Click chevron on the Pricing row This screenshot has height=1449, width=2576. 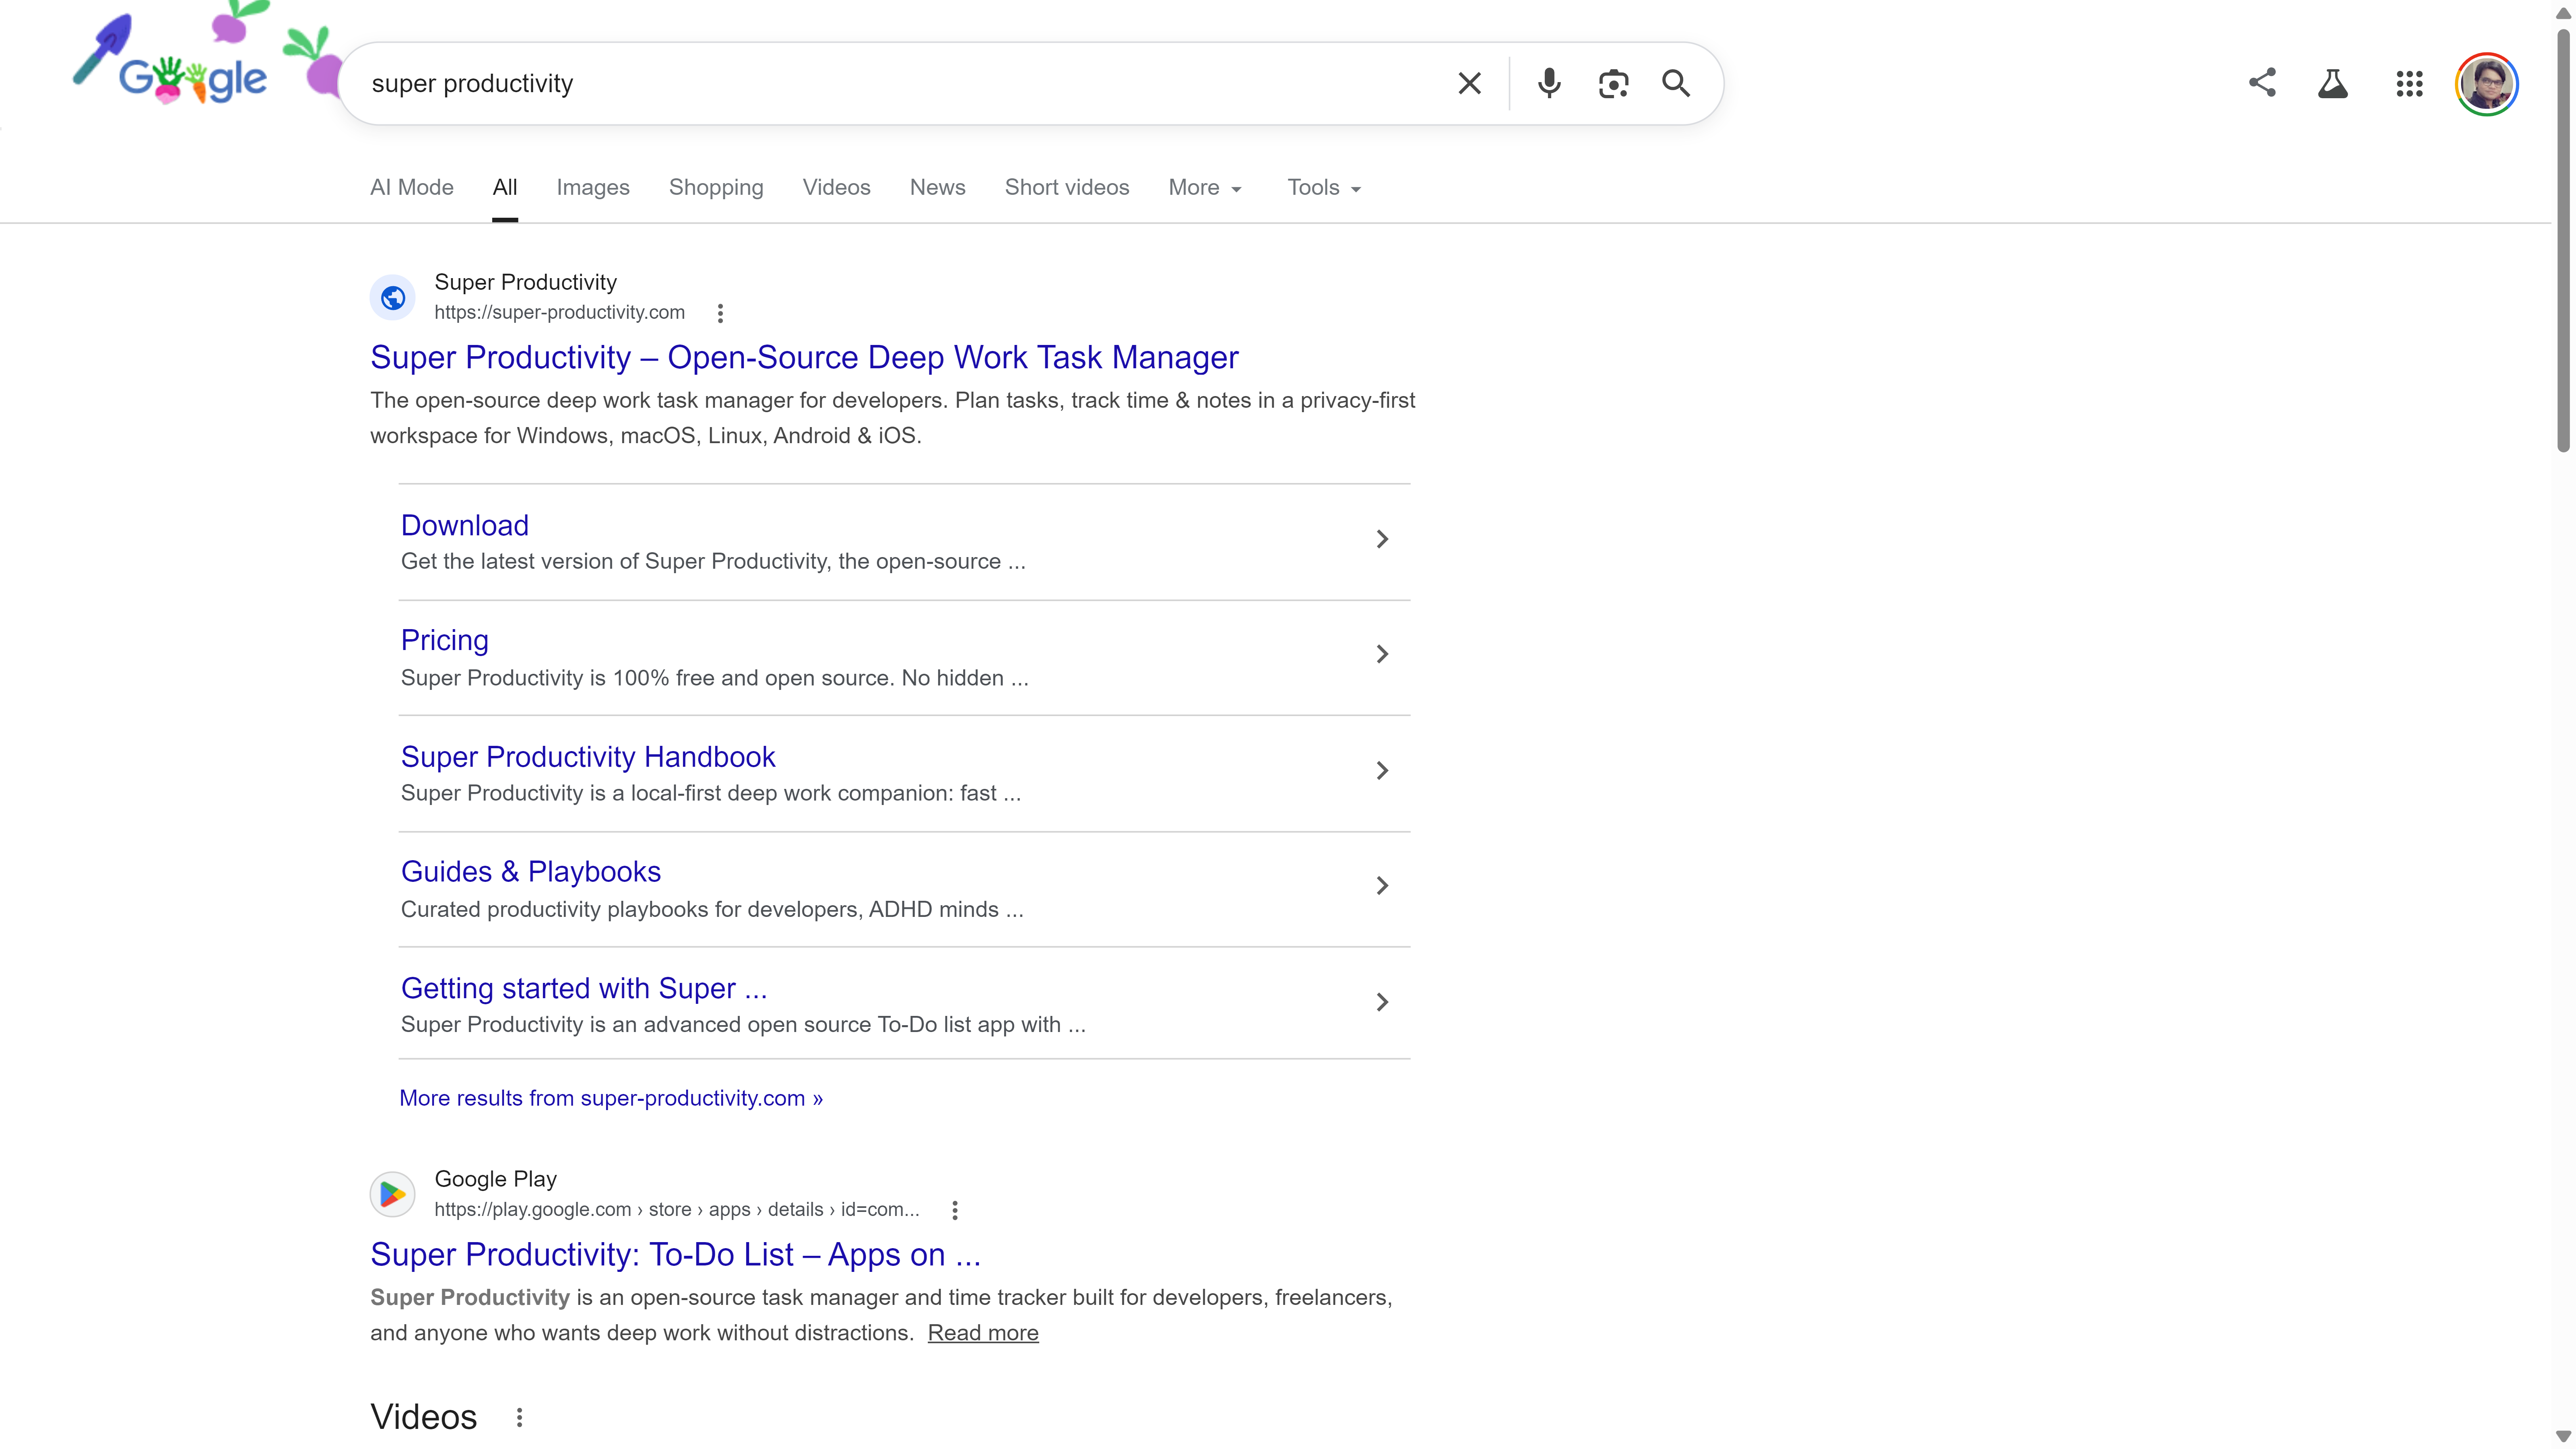coord(1382,654)
